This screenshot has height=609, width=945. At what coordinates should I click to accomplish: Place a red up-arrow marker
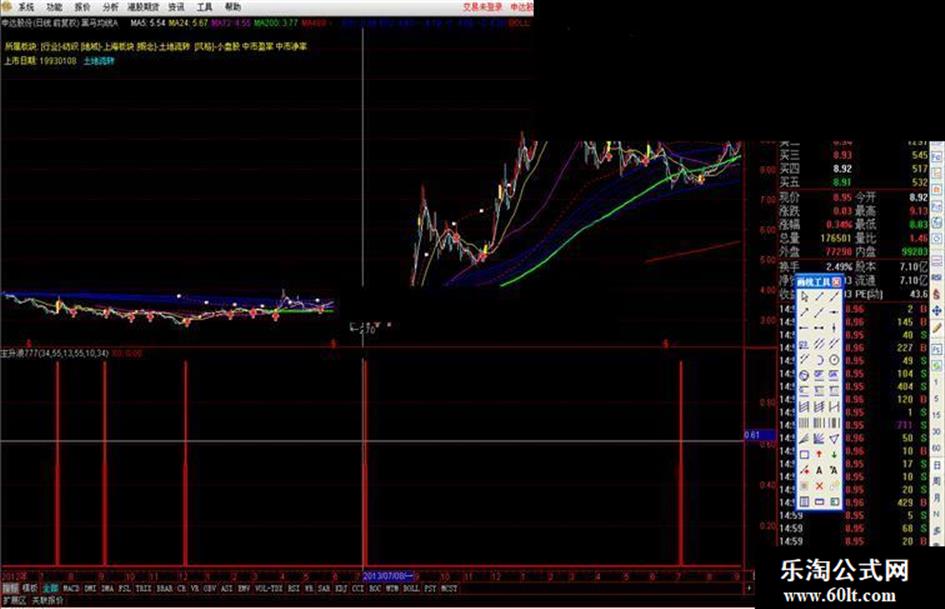(819, 455)
